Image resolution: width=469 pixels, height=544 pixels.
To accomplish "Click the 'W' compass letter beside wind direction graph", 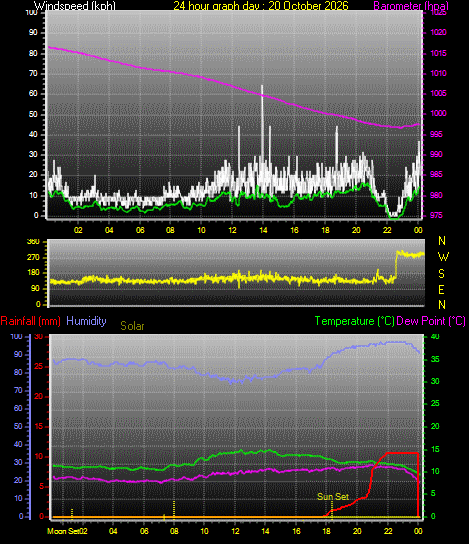I will (443, 257).
